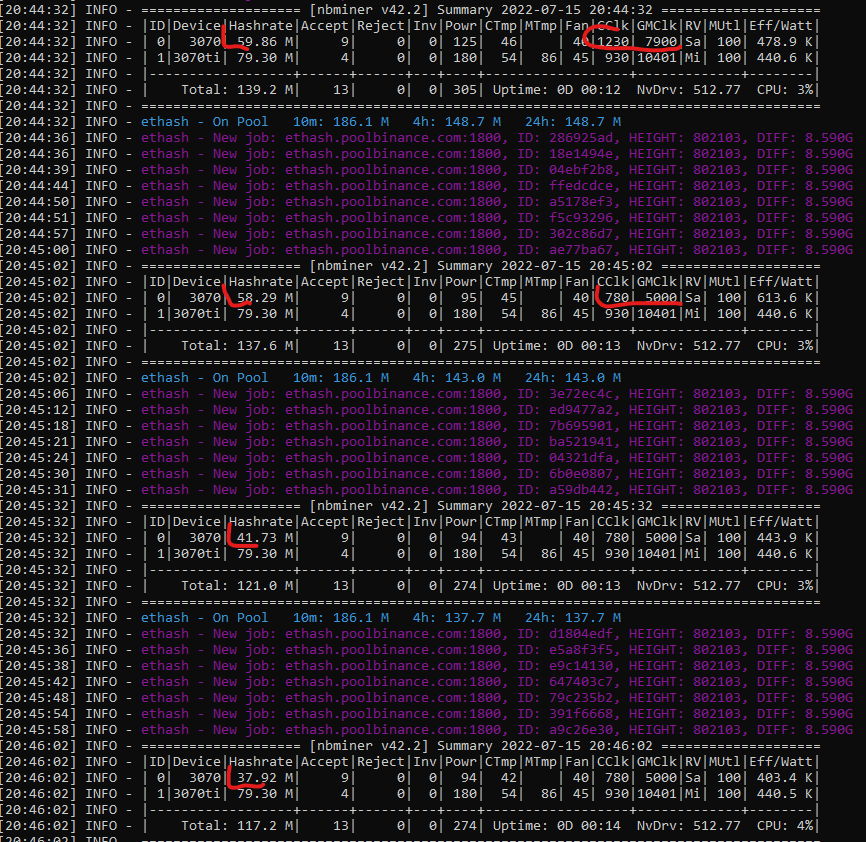Click job ID ffedcdce
This screenshot has height=842, width=866.
click(x=580, y=186)
